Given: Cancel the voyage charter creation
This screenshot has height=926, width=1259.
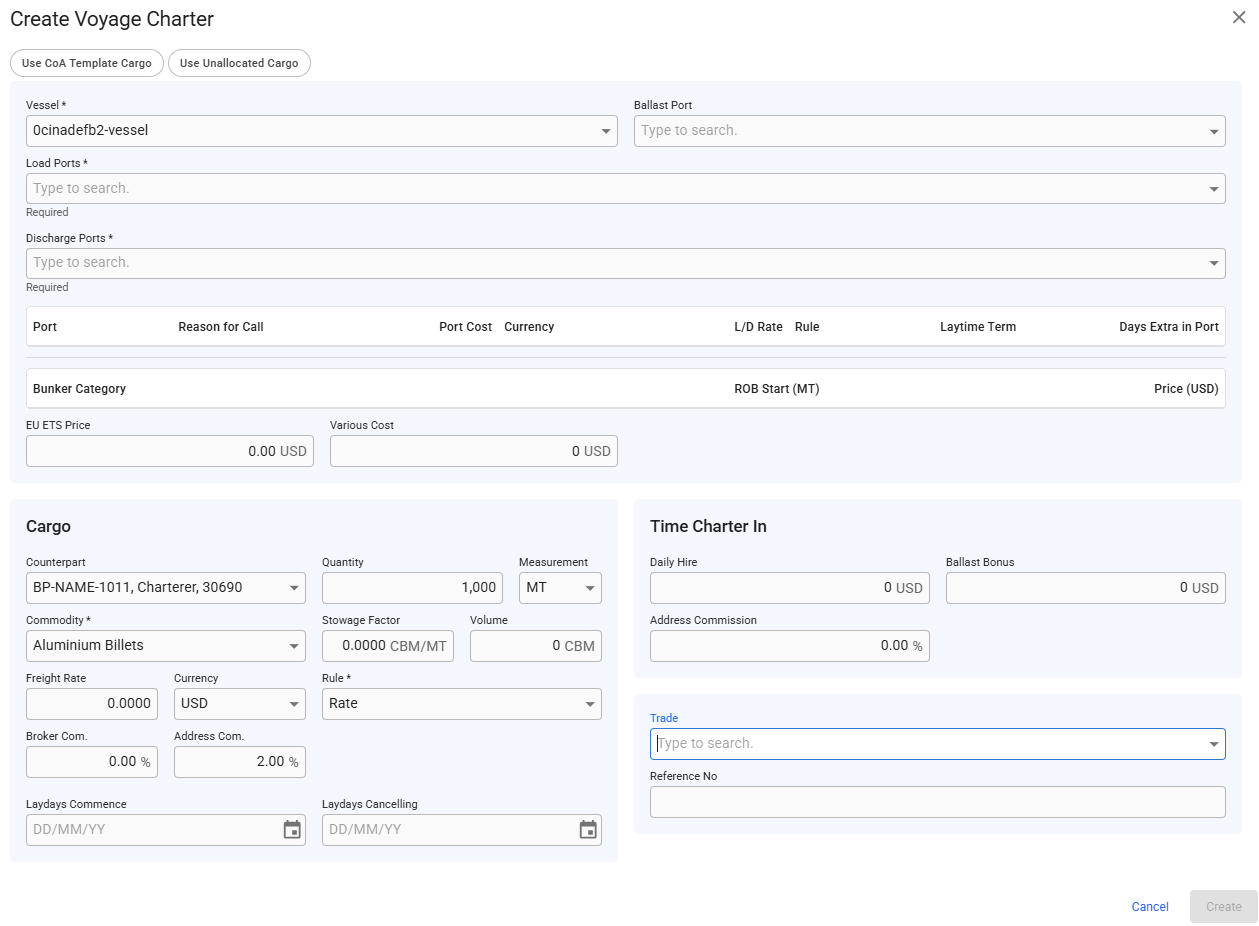Looking at the screenshot, I should point(1149,907).
